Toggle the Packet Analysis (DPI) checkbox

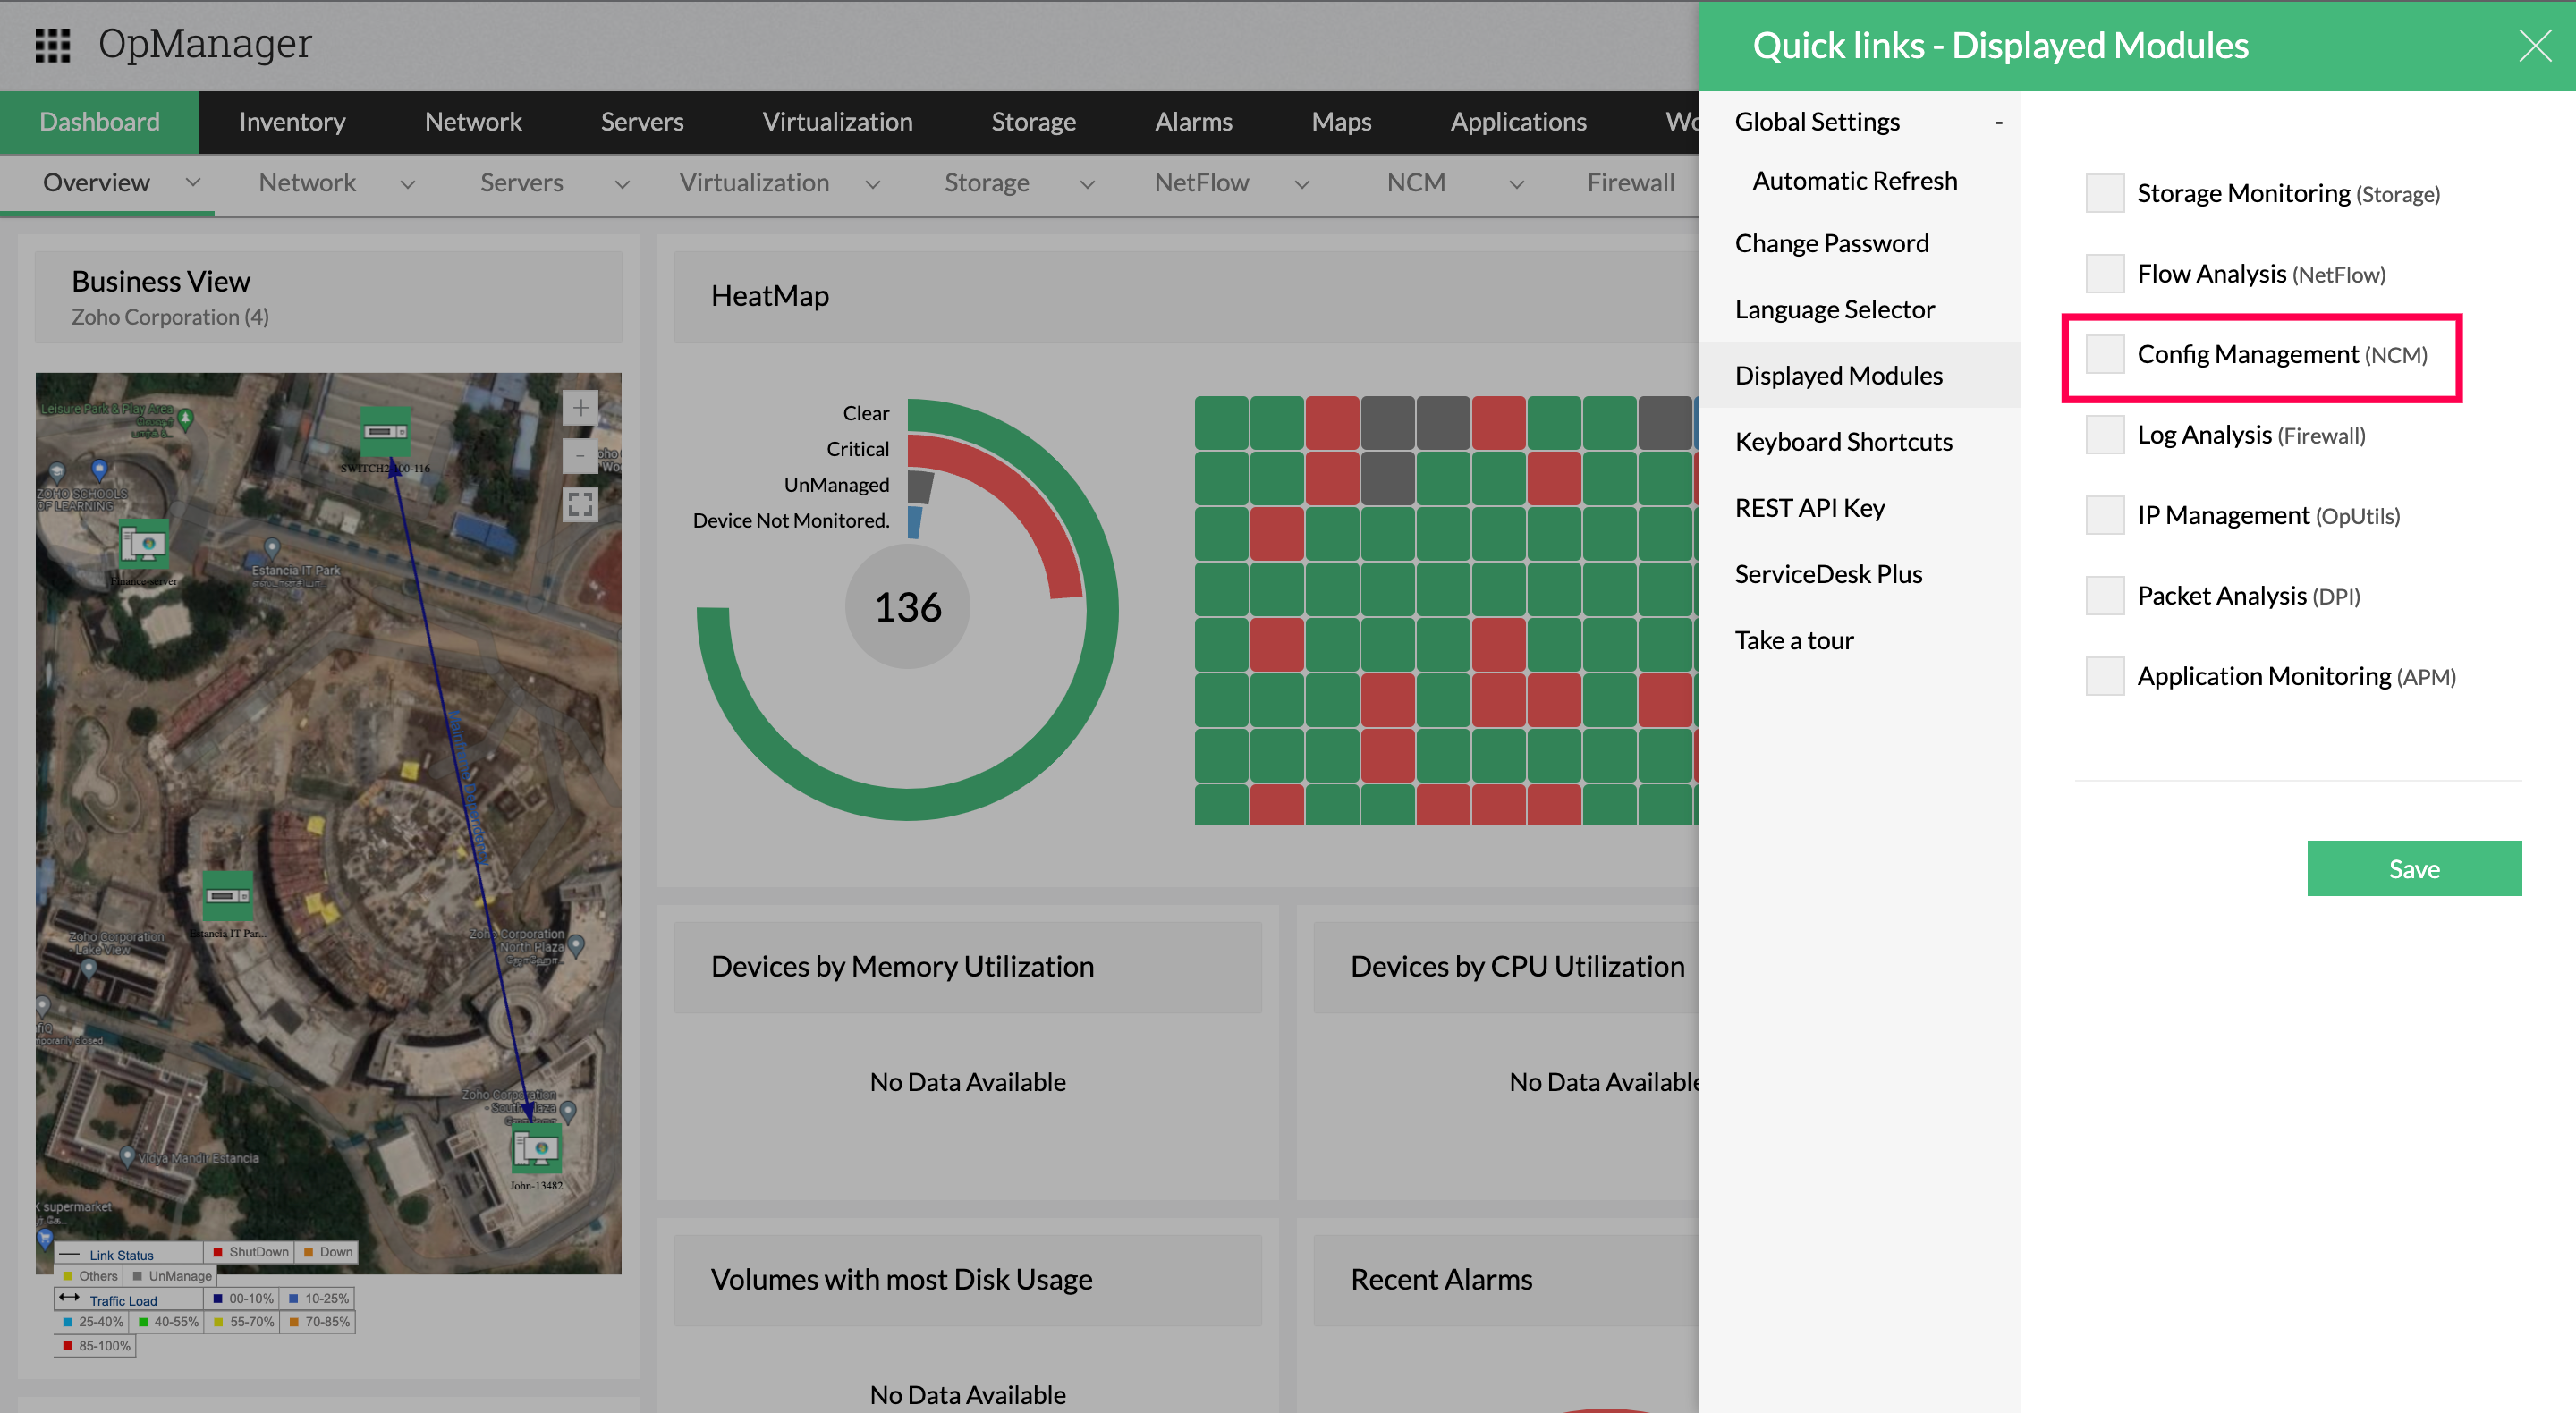[2104, 596]
